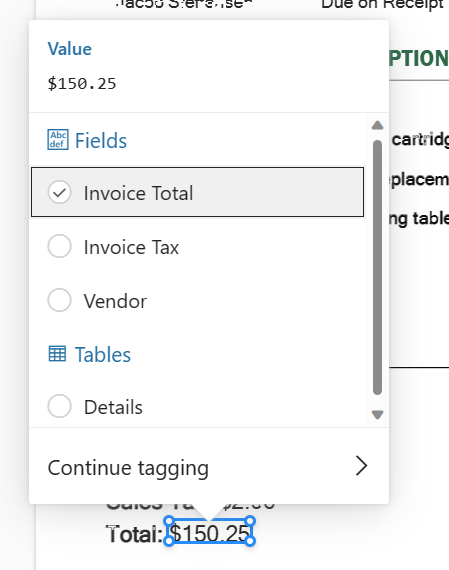
Task: Select the highlighted $150.25 total in document
Action: pyautogui.click(x=210, y=531)
